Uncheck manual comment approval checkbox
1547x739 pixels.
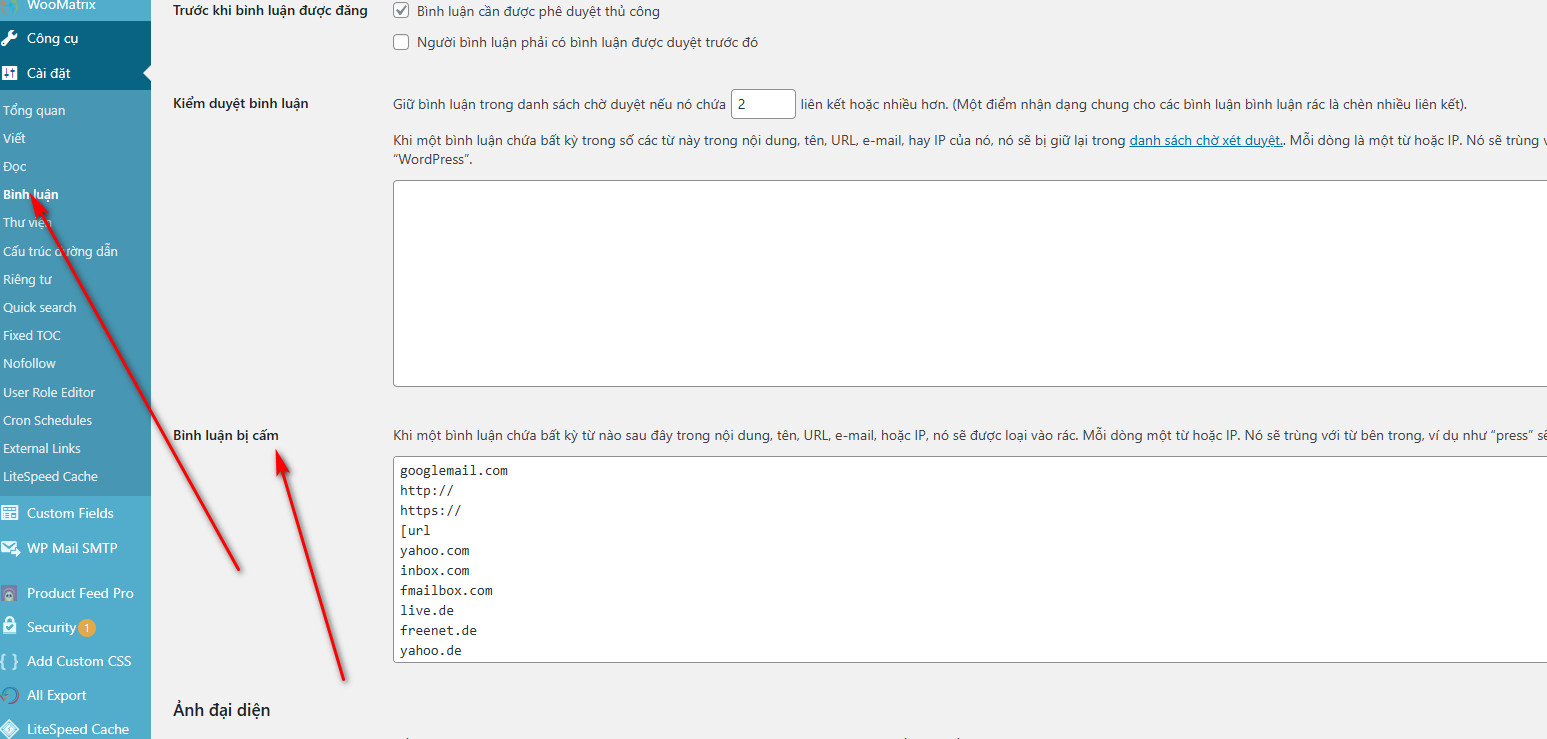click(402, 12)
